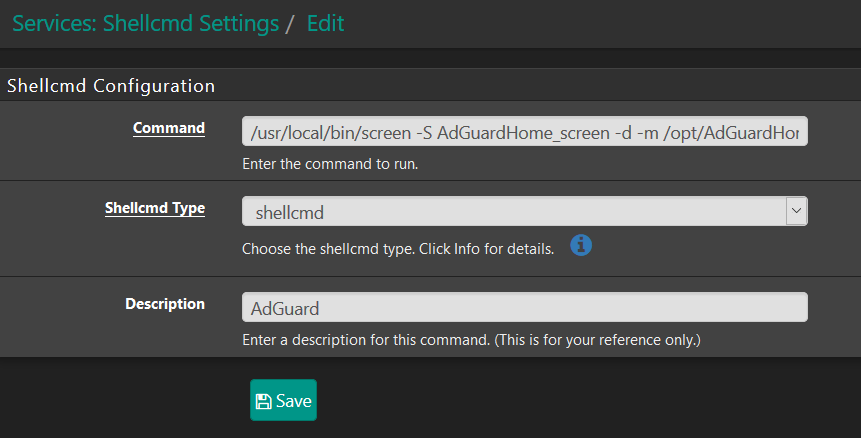Click the "Choose the shellcmd type" hint text
Image resolution: width=861 pixels, height=438 pixels.
pyautogui.click(x=398, y=248)
